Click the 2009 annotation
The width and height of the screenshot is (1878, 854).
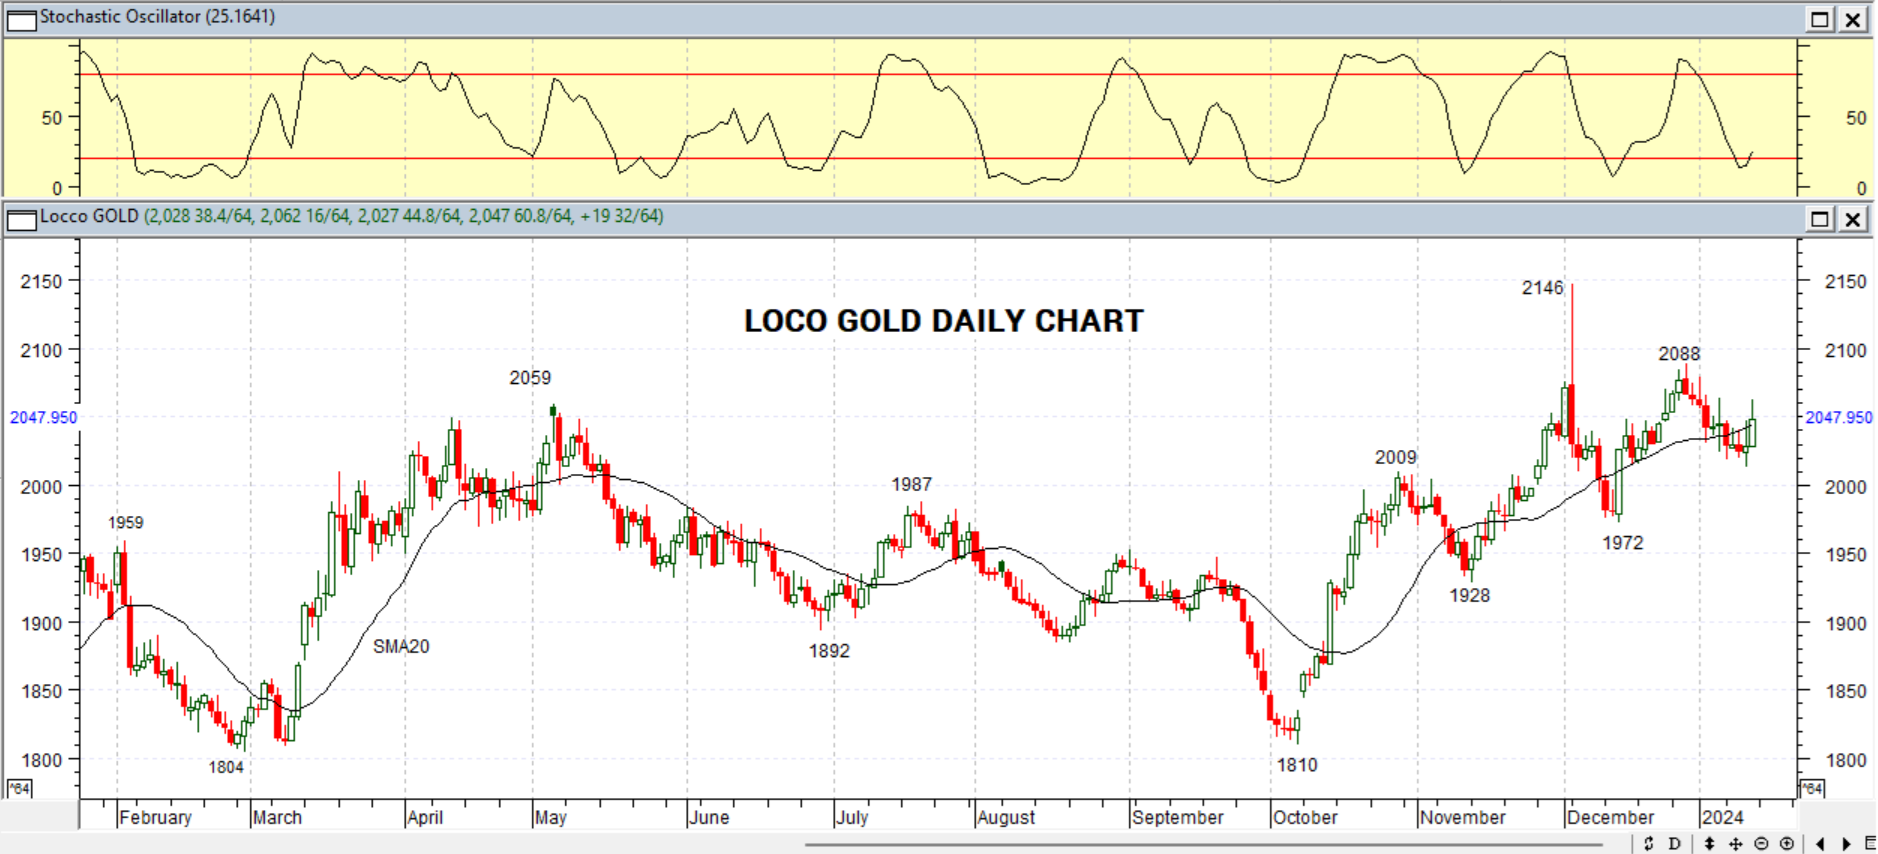click(1395, 458)
